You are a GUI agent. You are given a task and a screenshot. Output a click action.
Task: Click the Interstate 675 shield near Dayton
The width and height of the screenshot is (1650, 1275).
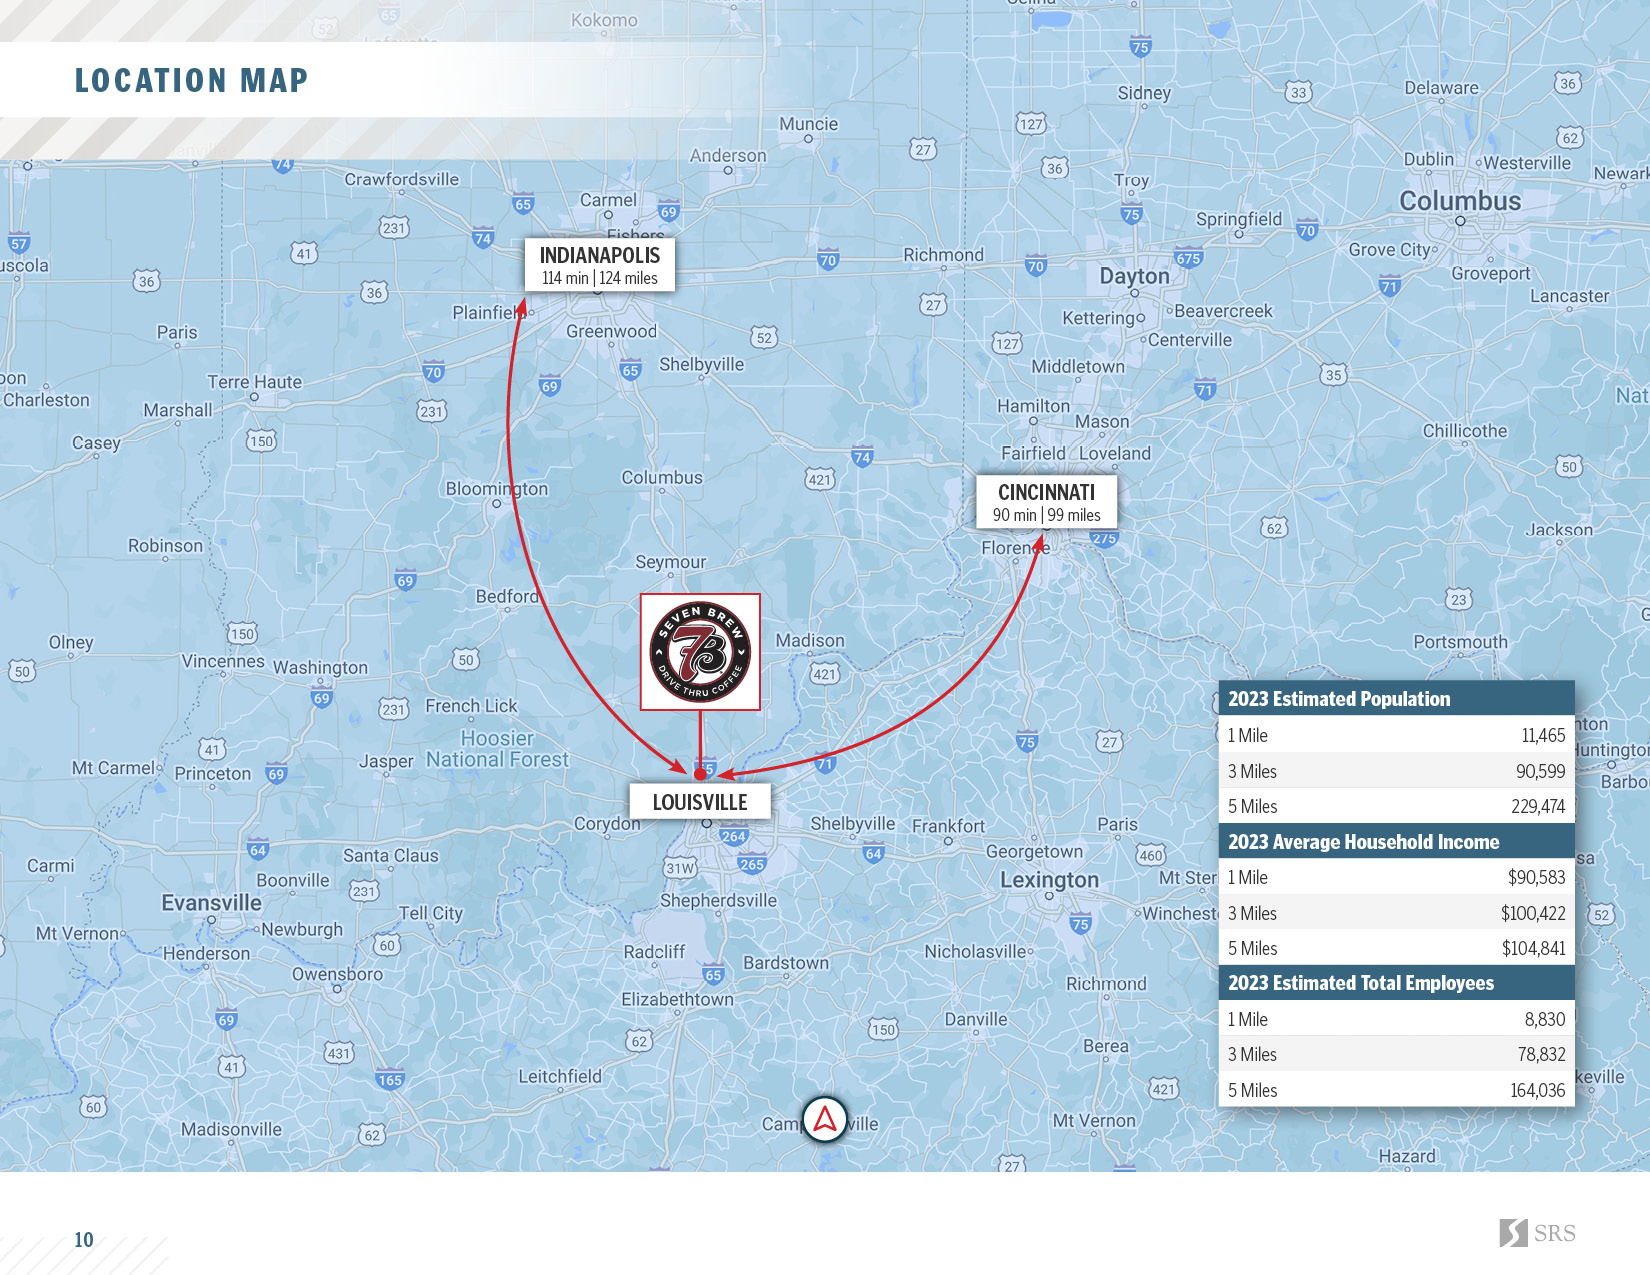1188,257
